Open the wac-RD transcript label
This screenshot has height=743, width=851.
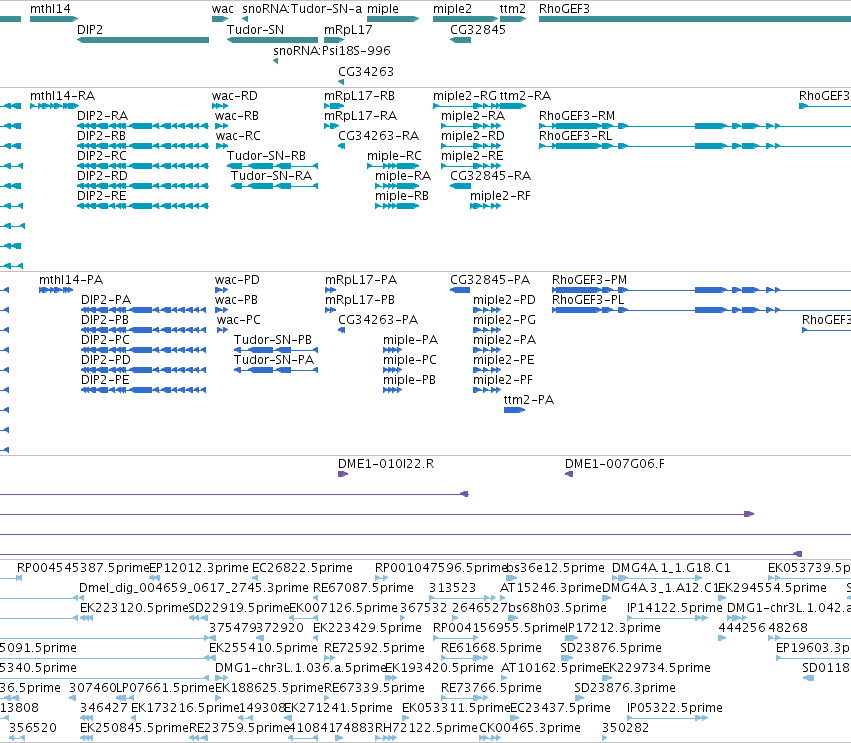point(234,96)
